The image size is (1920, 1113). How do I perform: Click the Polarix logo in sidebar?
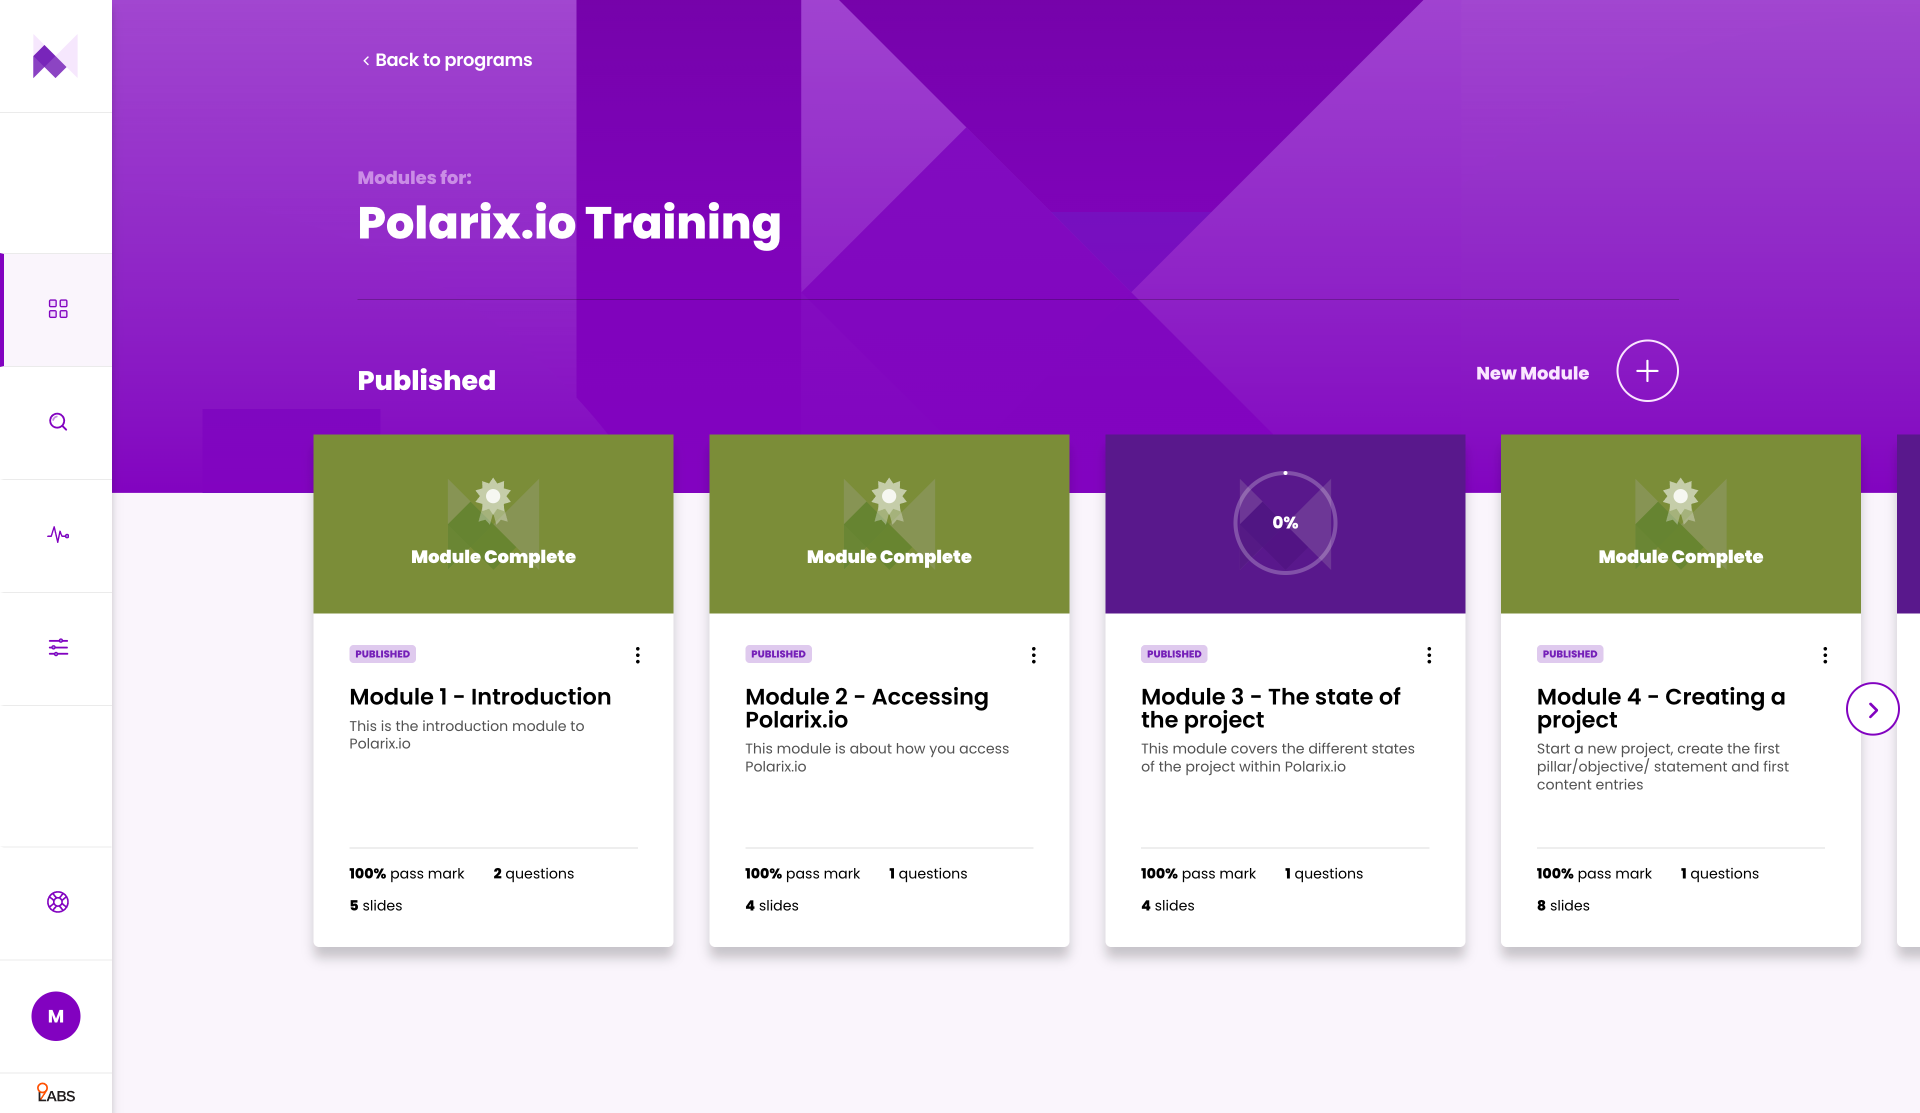[x=55, y=57]
